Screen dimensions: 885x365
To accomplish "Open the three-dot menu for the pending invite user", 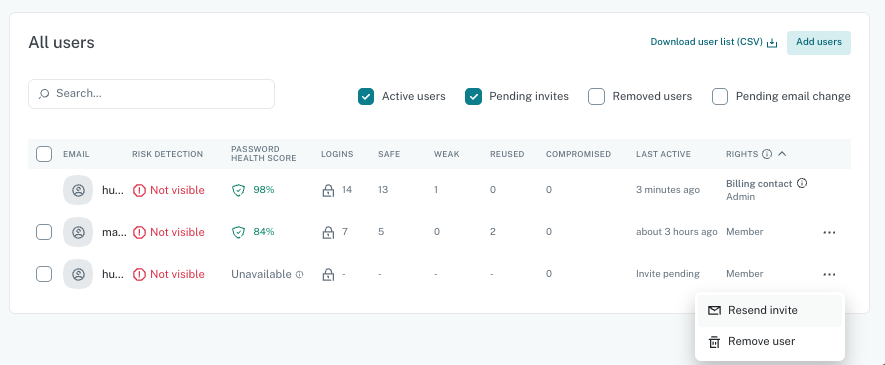I will [x=829, y=275].
